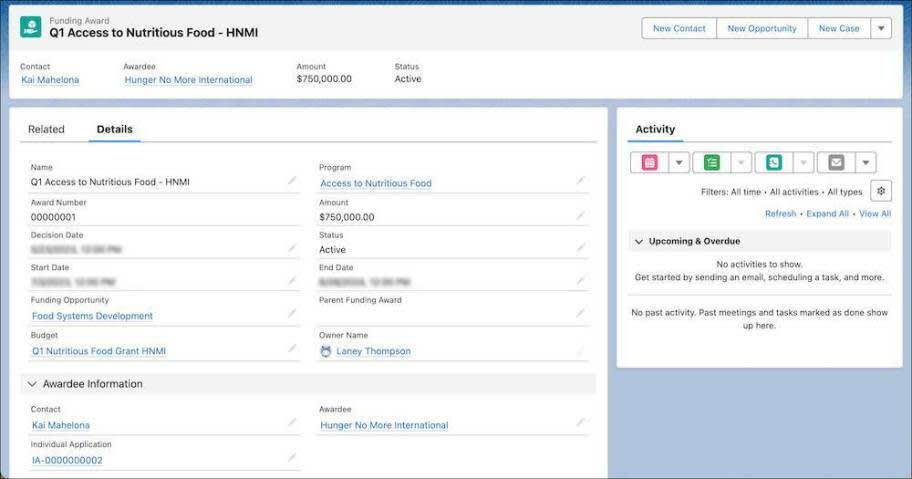Open Hunger No More International header link
Image resolution: width=912 pixels, height=479 pixels.
pyautogui.click(x=188, y=80)
